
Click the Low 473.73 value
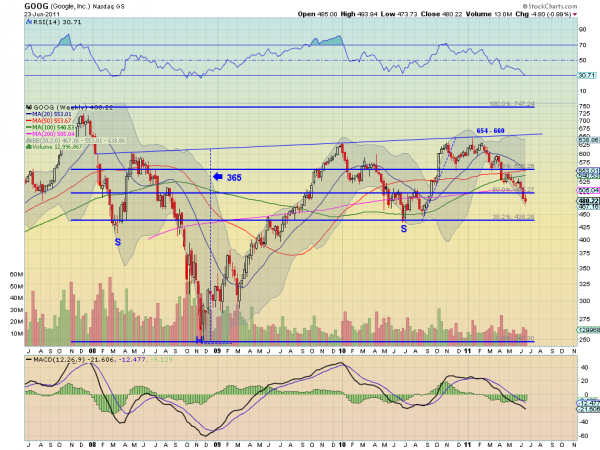tap(399, 14)
